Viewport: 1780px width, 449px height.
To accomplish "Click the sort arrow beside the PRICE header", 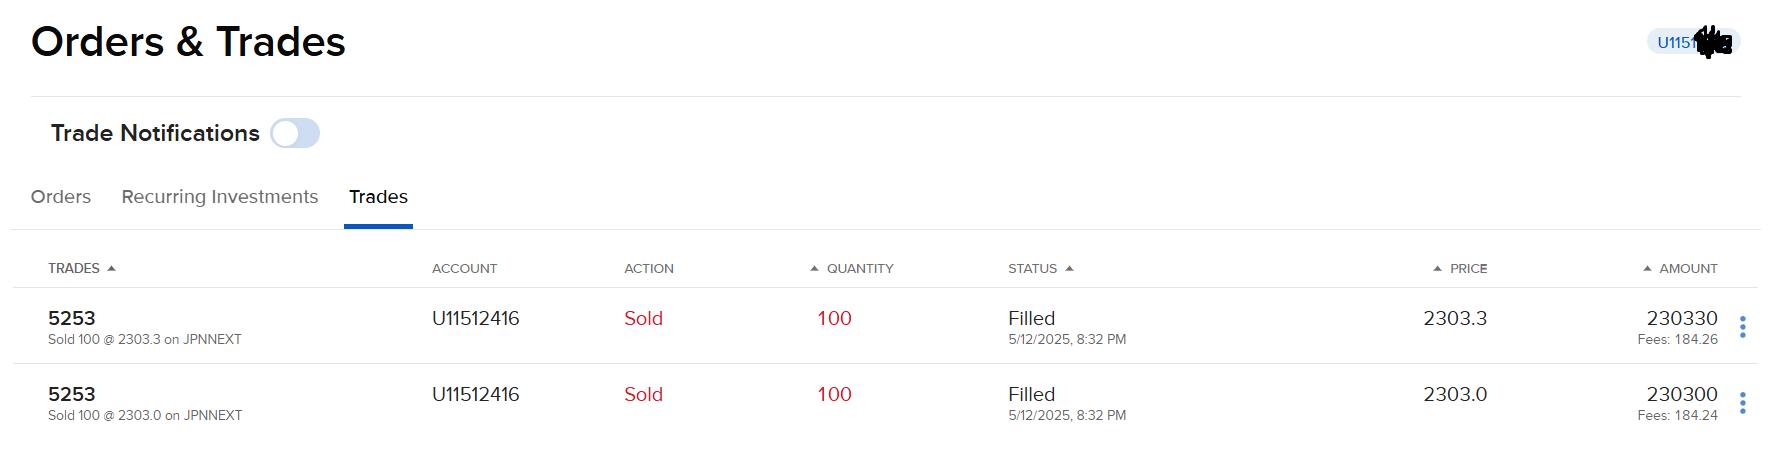I will pyautogui.click(x=1437, y=268).
